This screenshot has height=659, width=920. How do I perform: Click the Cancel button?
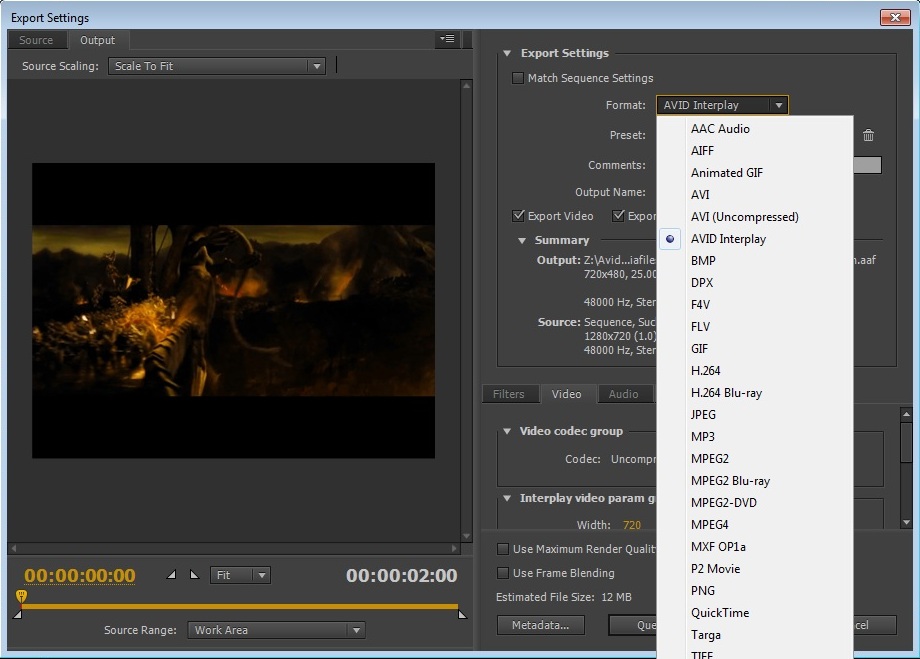coord(874,626)
